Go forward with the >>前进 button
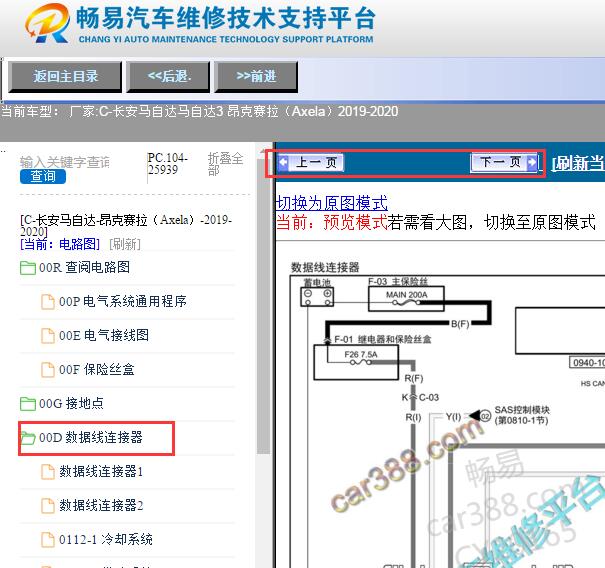605x568 pixels. point(256,76)
